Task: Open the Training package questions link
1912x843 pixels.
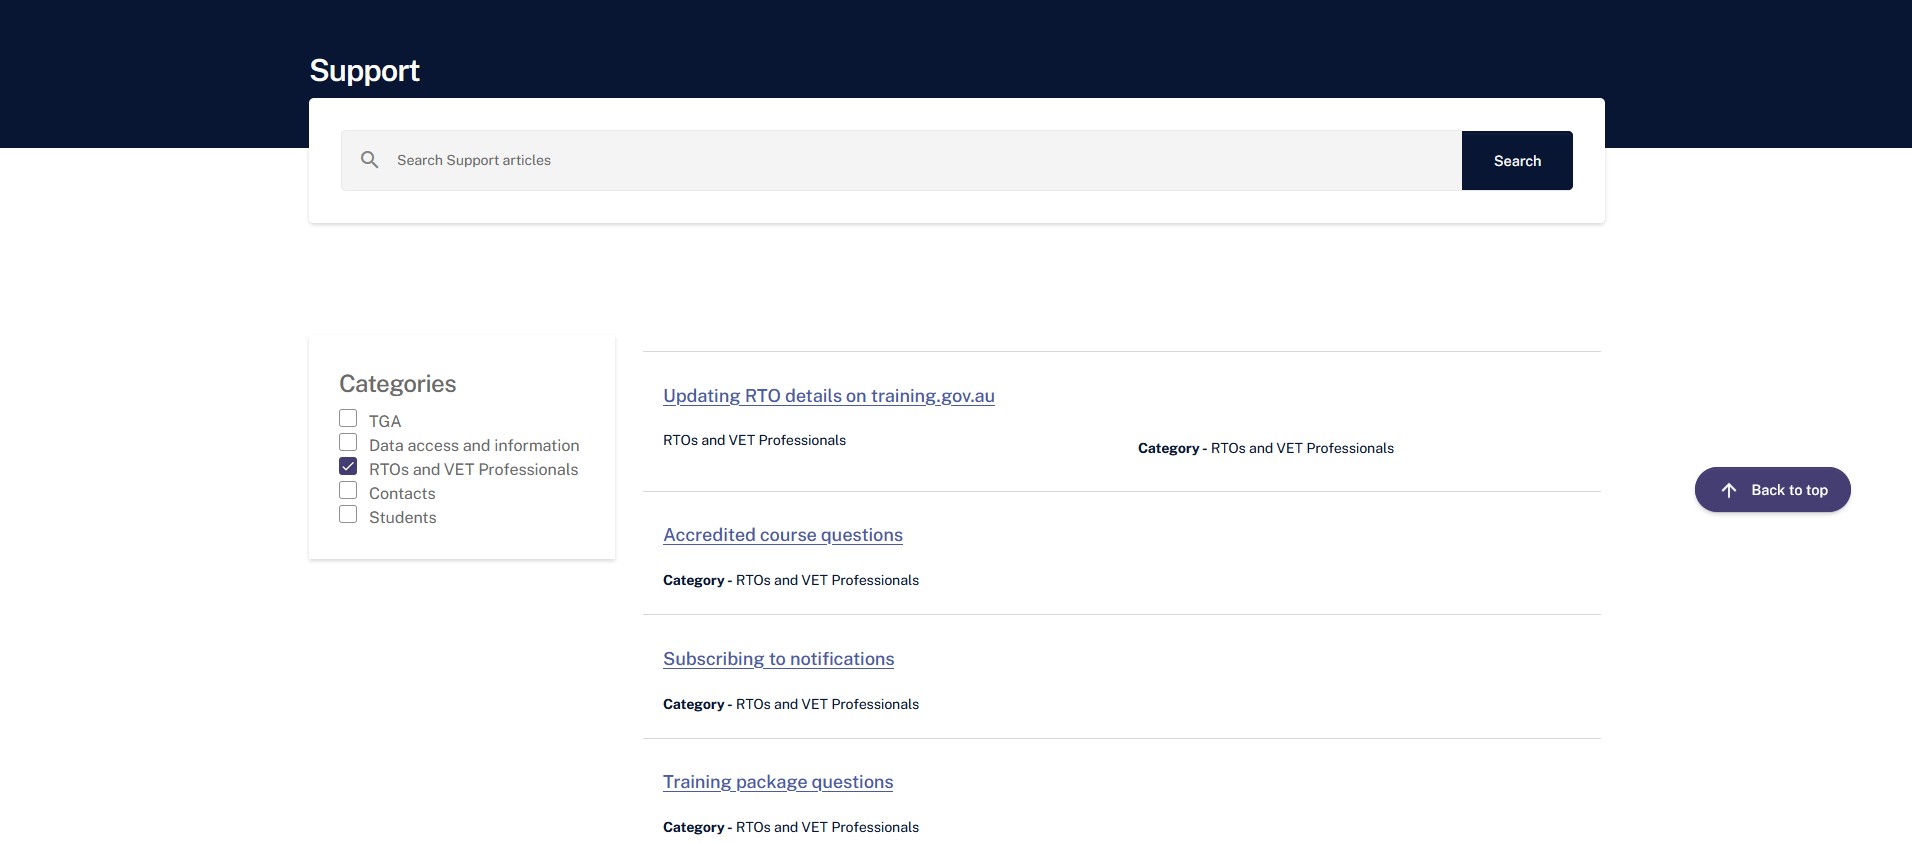Action: (777, 782)
